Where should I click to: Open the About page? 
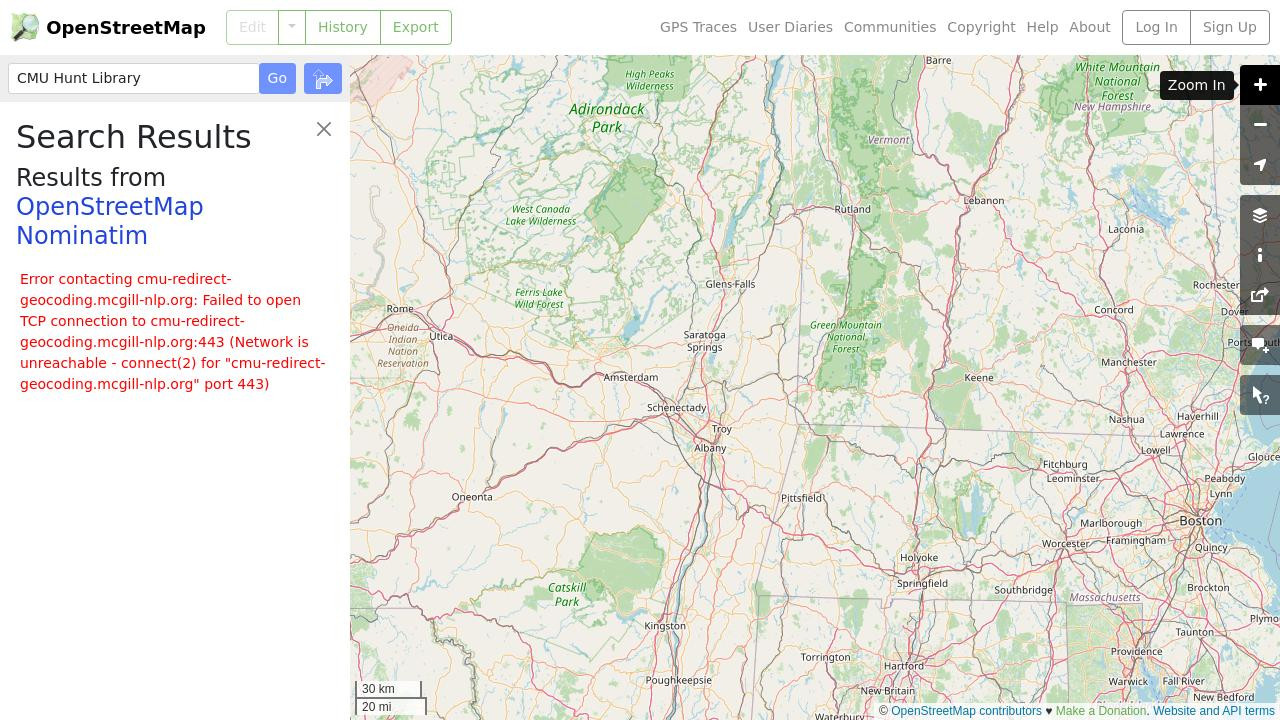(x=1090, y=27)
